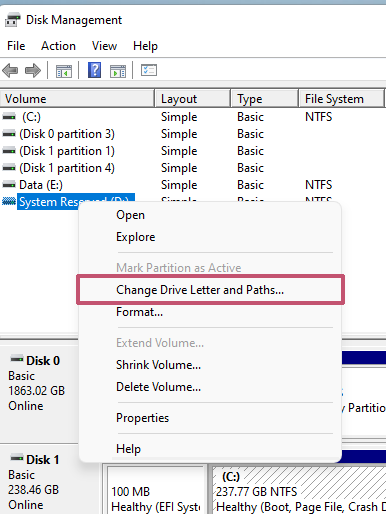Select the Data (E:) volume row
Image resolution: width=386 pixels, height=514 pixels.
(x=193, y=185)
